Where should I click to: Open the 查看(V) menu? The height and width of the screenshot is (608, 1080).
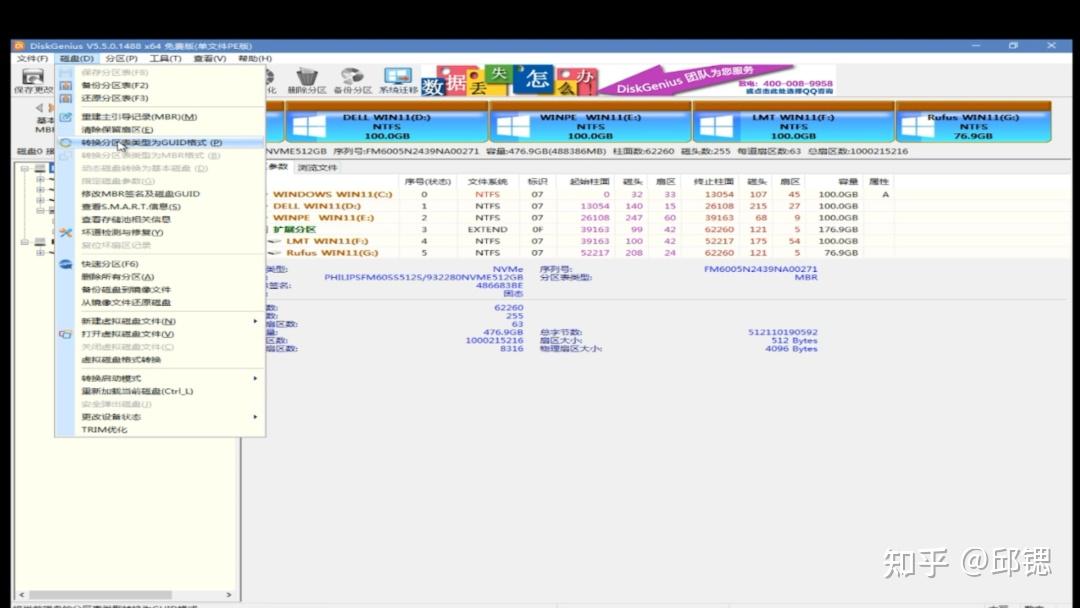coord(209,59)
